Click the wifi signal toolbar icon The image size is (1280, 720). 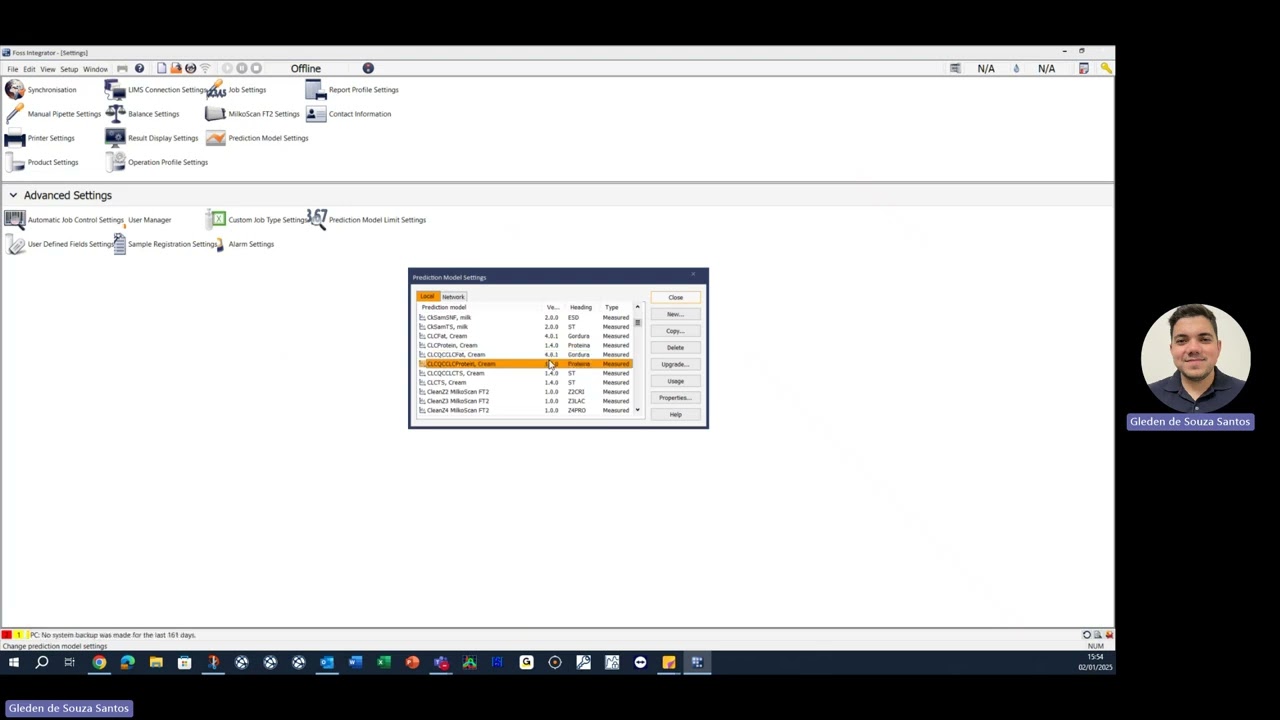pyautogui.click(x=205, y=68)
